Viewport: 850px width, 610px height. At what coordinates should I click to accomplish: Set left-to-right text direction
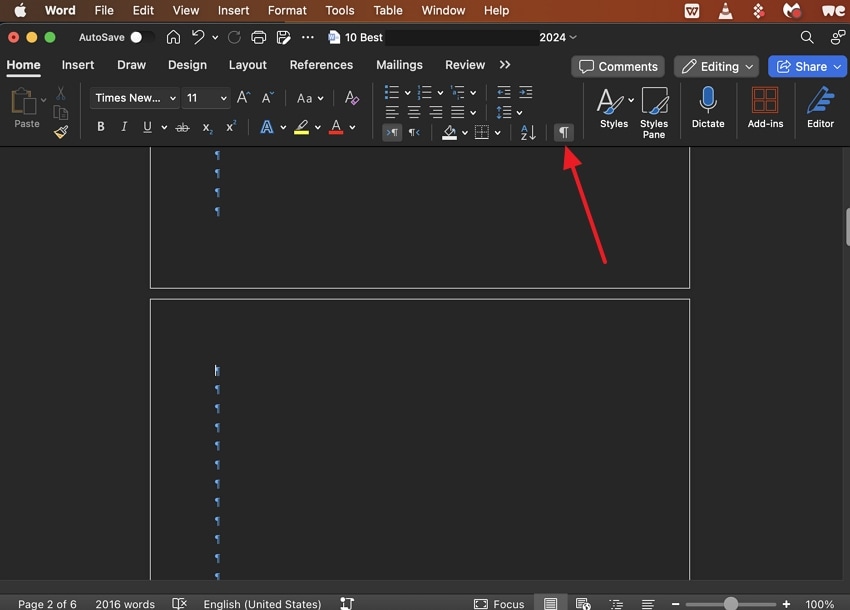pos(392,132)
